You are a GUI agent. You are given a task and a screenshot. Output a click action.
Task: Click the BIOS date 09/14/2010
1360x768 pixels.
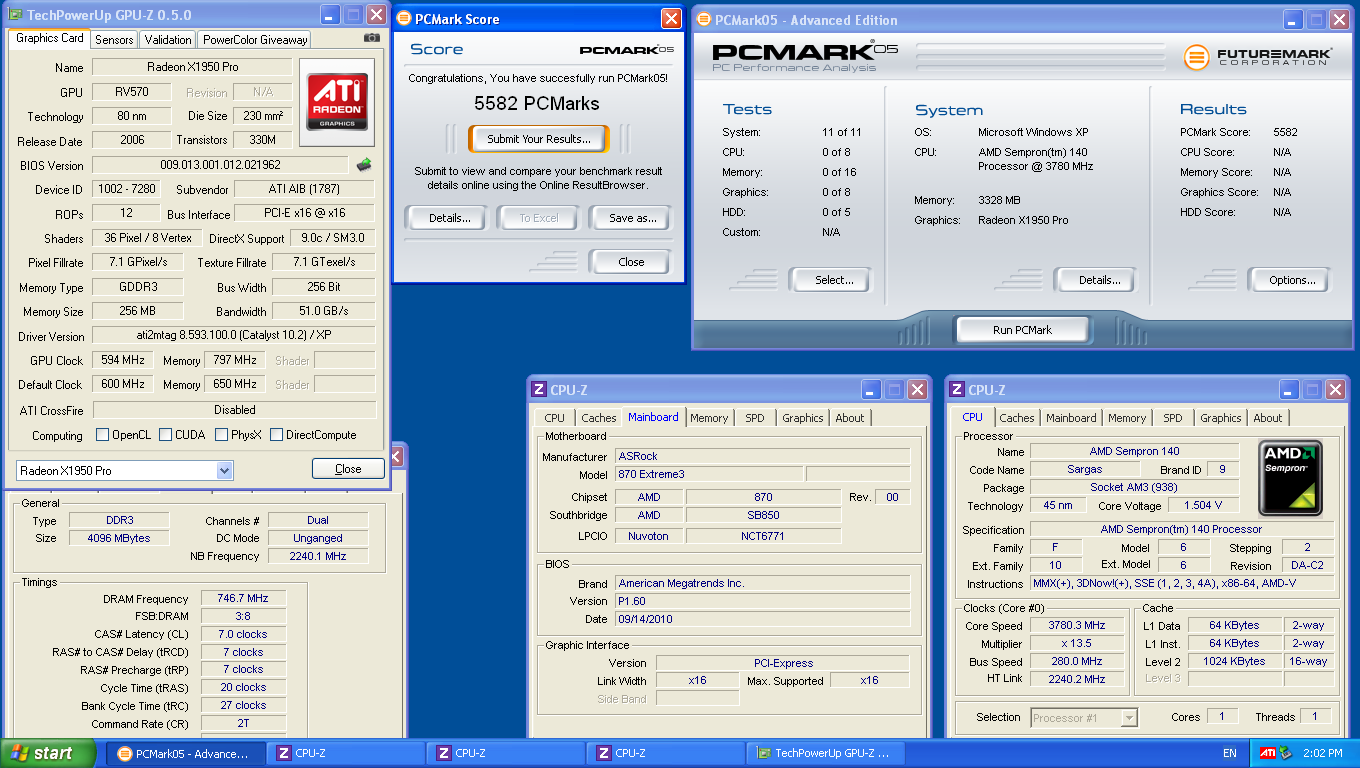pyautogui.click(x=762, y=619)
